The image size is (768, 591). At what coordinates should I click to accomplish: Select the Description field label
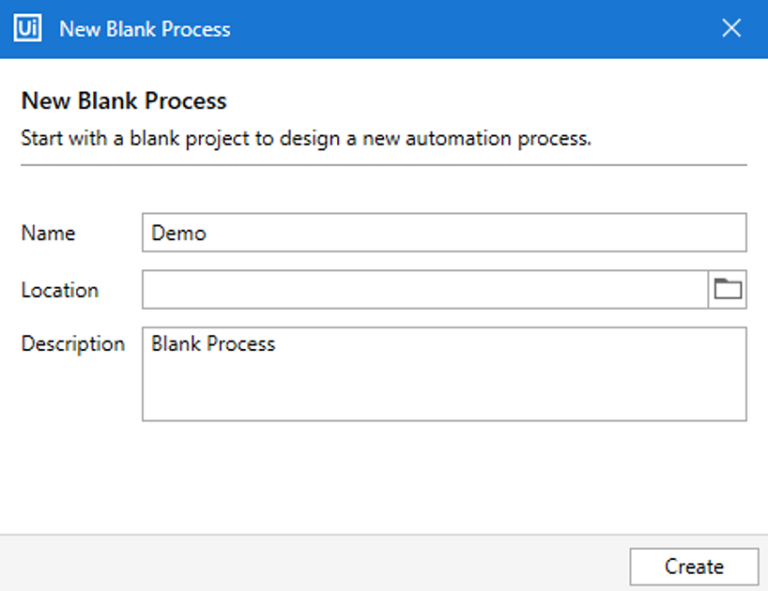point(73,344)
